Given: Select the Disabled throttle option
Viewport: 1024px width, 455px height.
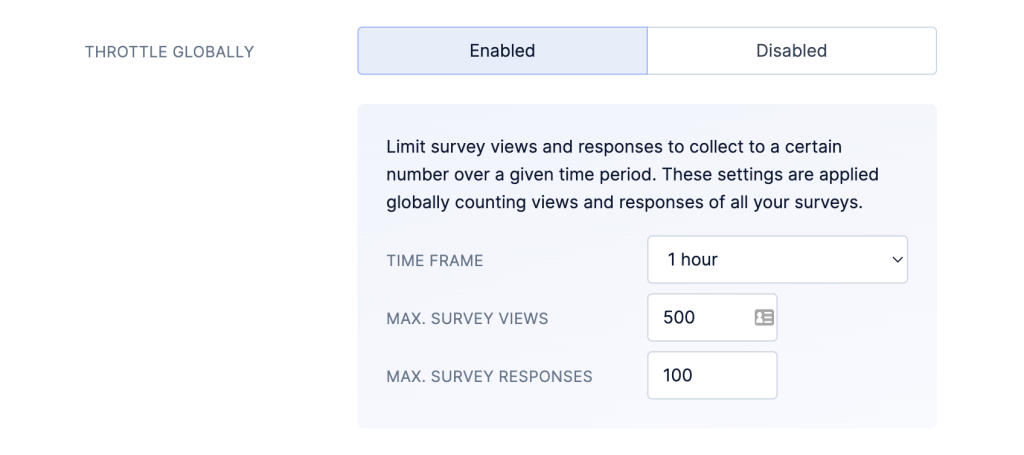Looking at the screenshot, I should tap(792, 51).
